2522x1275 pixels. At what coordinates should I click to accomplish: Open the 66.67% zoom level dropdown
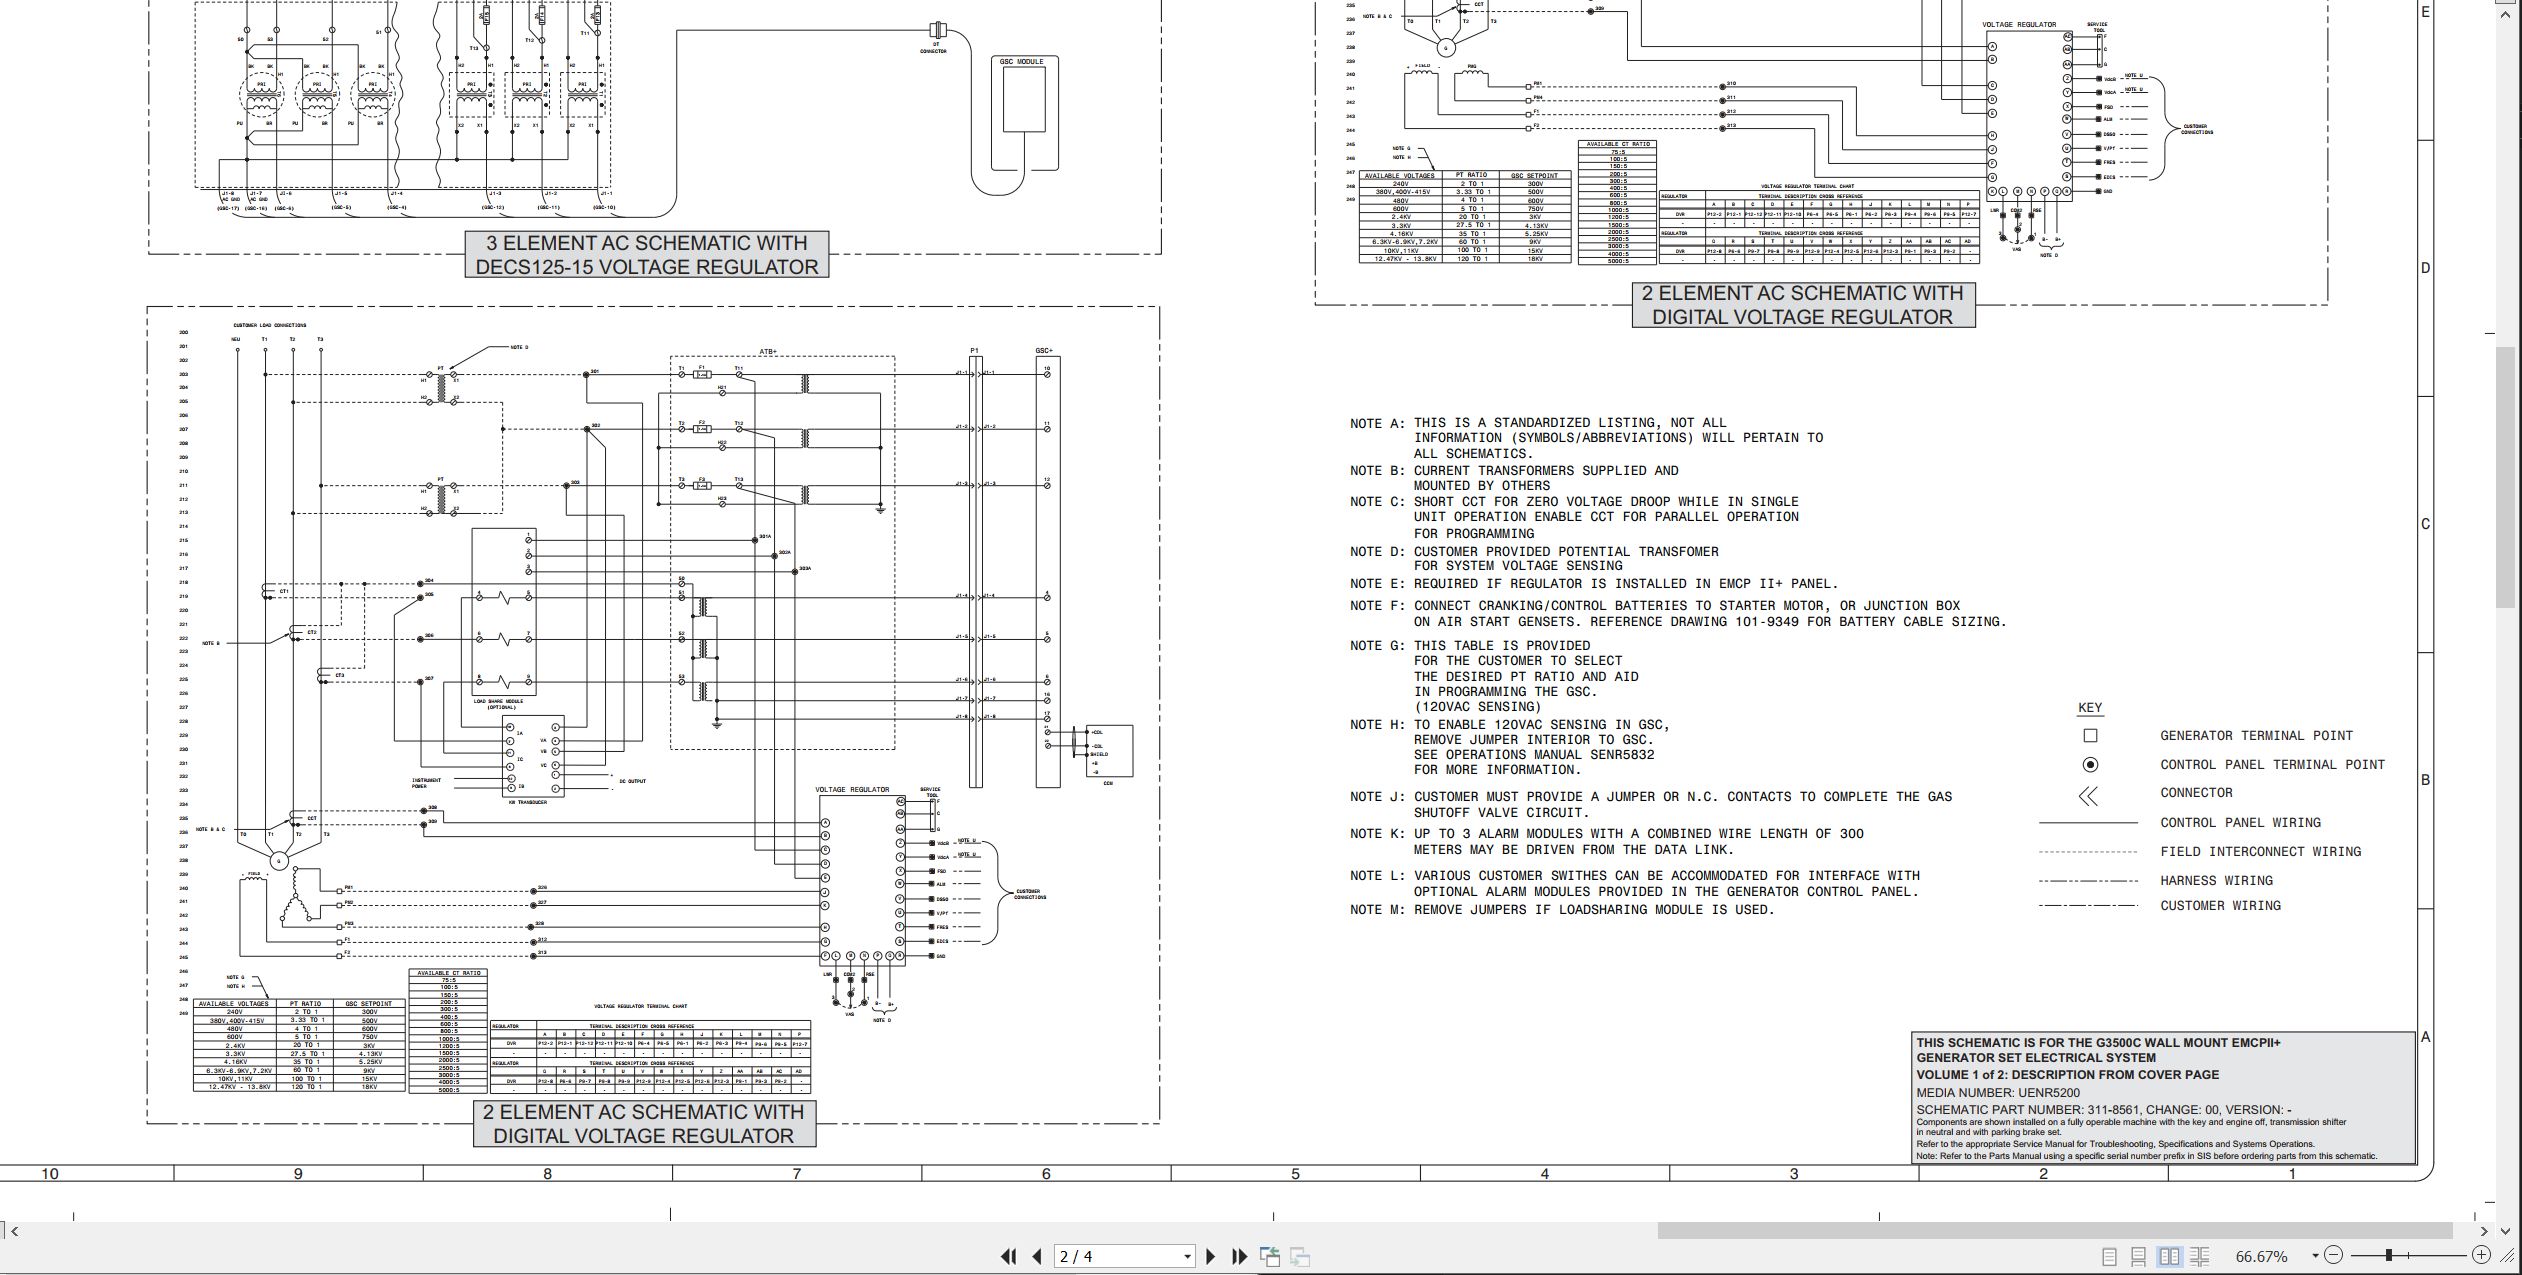(x=2314, y=1256)
